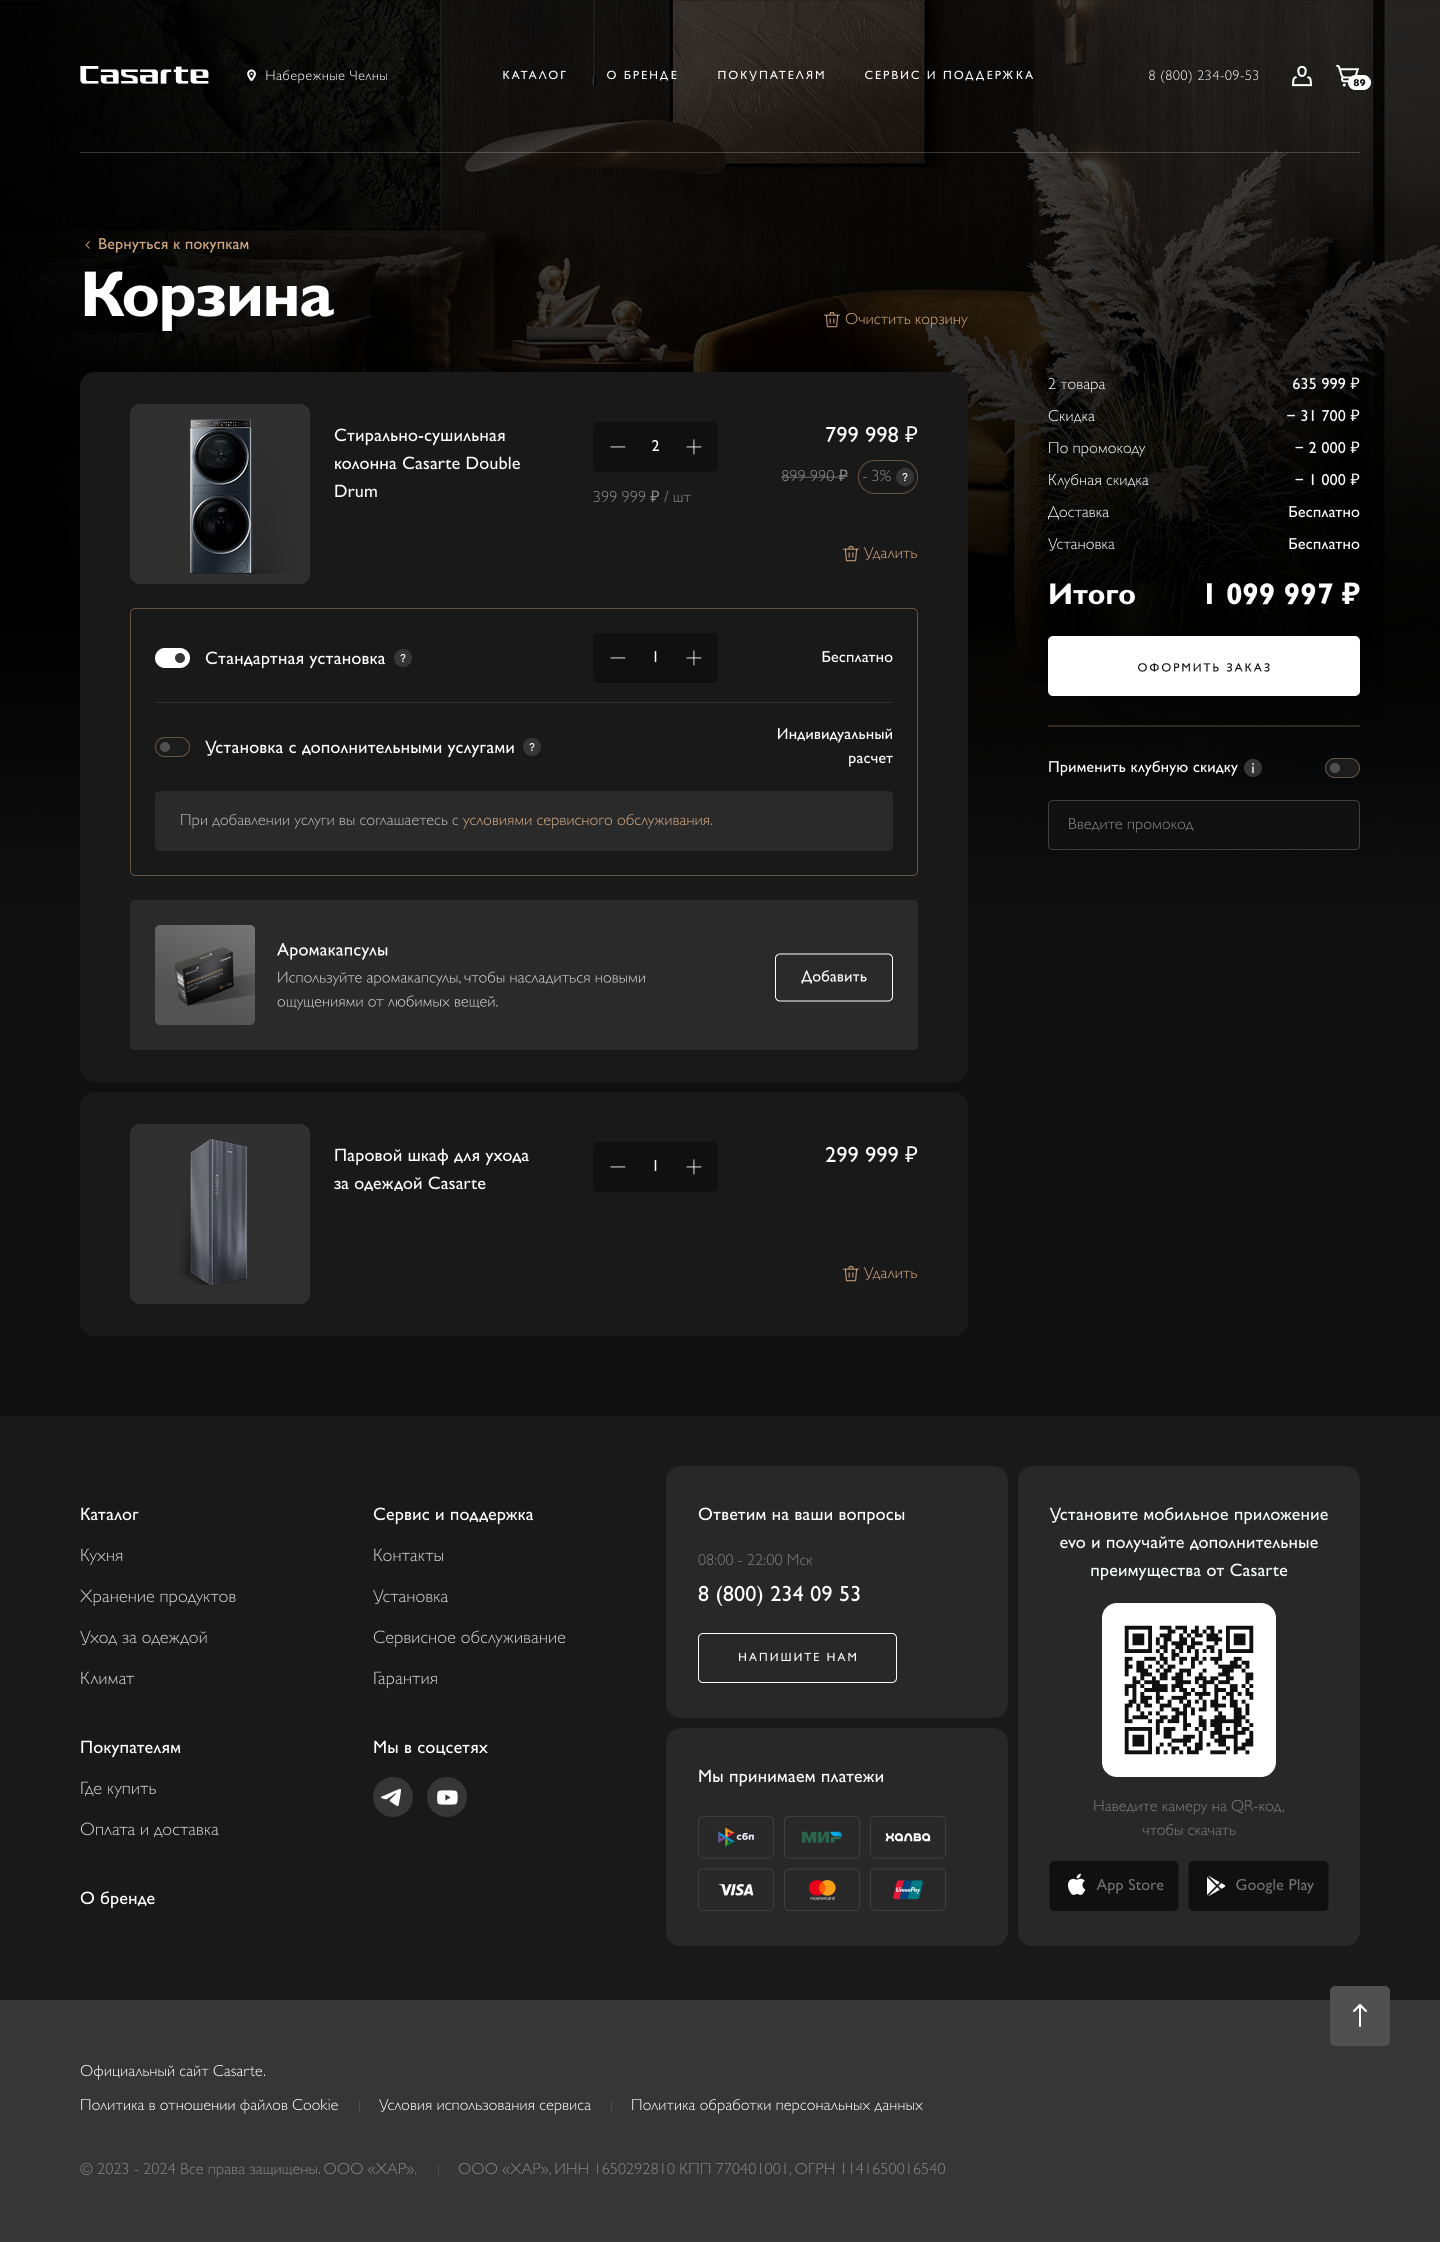The image size is (1440, 2242).
Task: Open the Telegram social link
Action: [x=393, y=1797]
